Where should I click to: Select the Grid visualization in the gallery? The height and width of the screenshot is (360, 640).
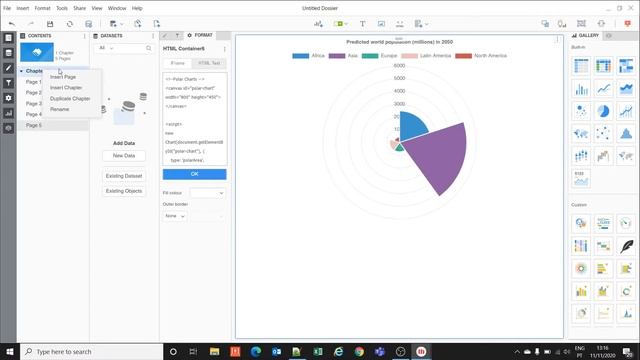click(581, 66)
